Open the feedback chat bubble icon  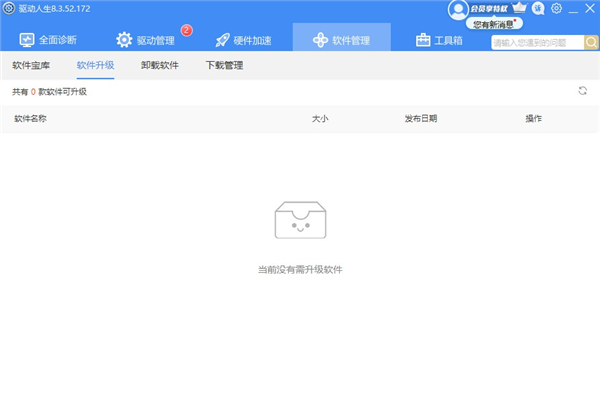pyautogui.click(x=538, y=8)
